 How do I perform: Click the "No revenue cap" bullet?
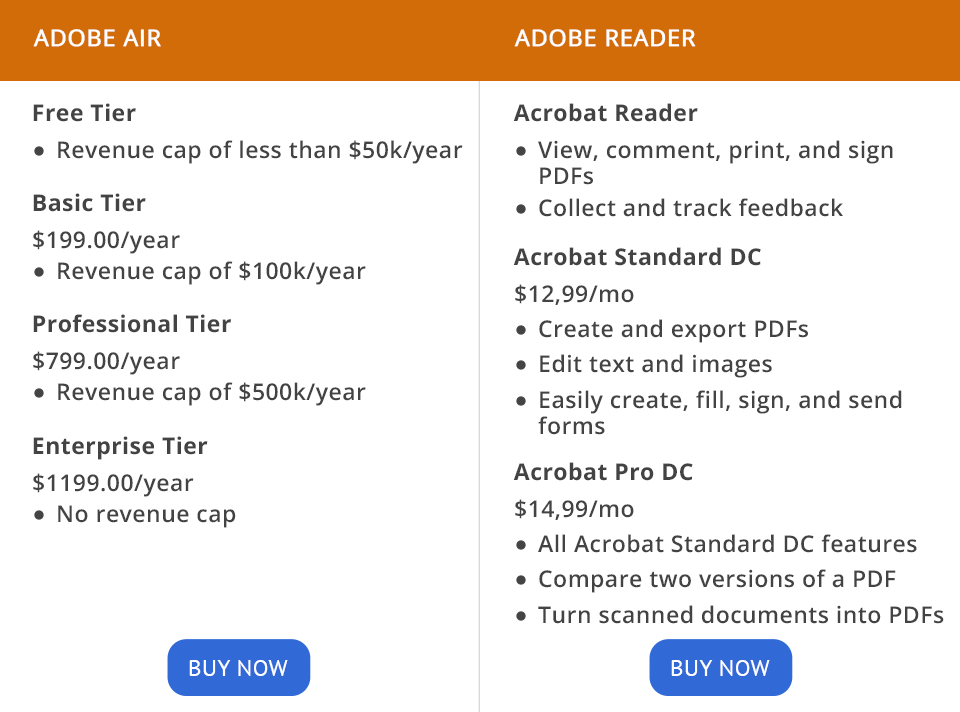tap(146, 515)
